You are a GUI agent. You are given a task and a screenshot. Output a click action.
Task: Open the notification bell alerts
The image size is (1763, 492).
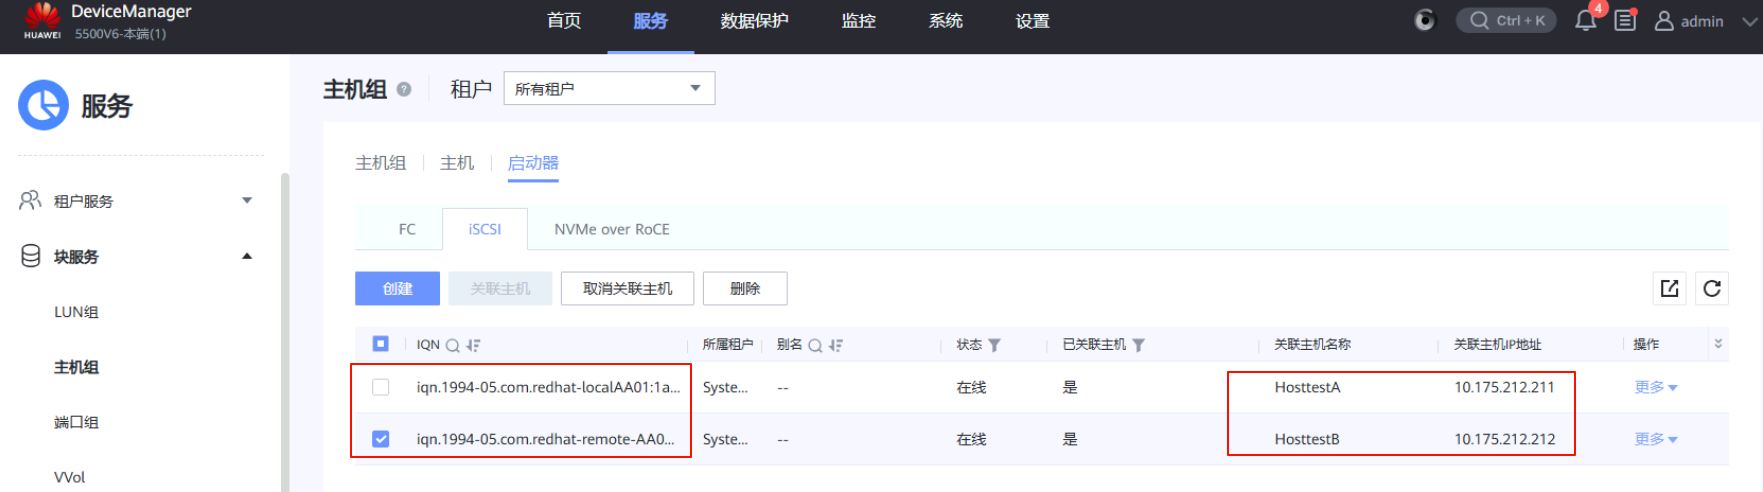[x=1585, y=20]
